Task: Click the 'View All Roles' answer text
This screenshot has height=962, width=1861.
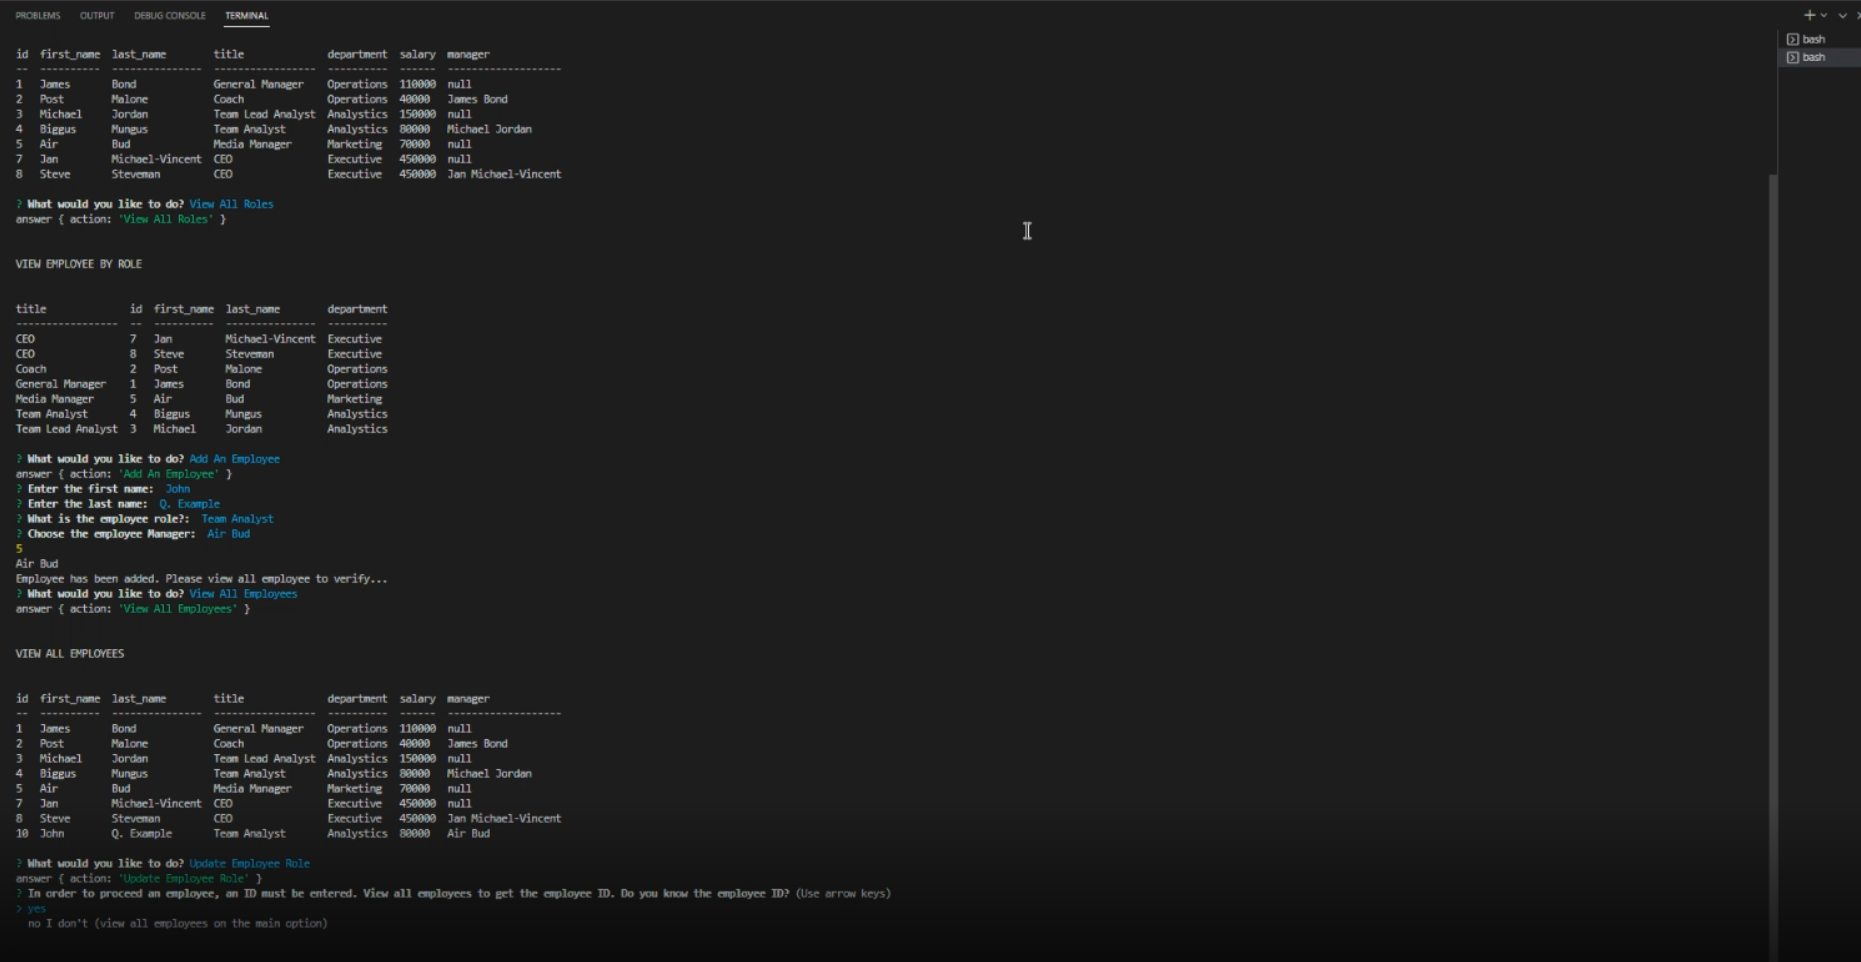Action: 232,203
